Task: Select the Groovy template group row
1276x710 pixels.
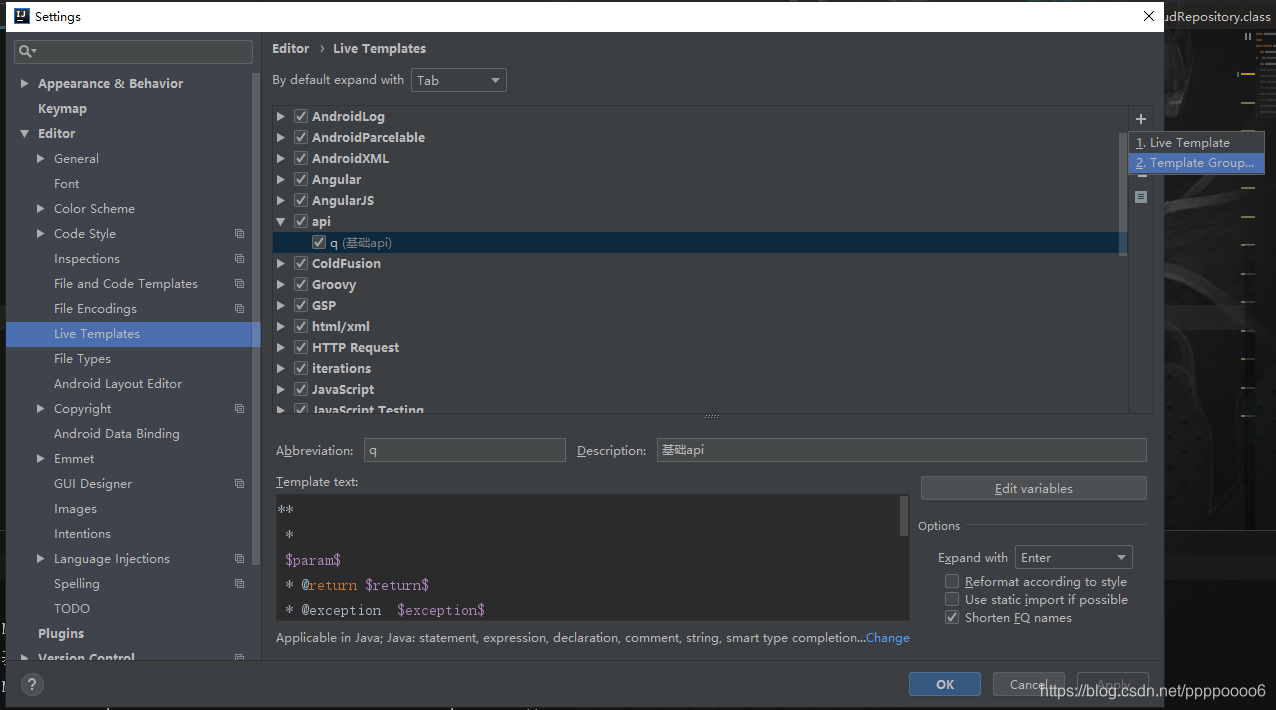Action: point(700,285)
